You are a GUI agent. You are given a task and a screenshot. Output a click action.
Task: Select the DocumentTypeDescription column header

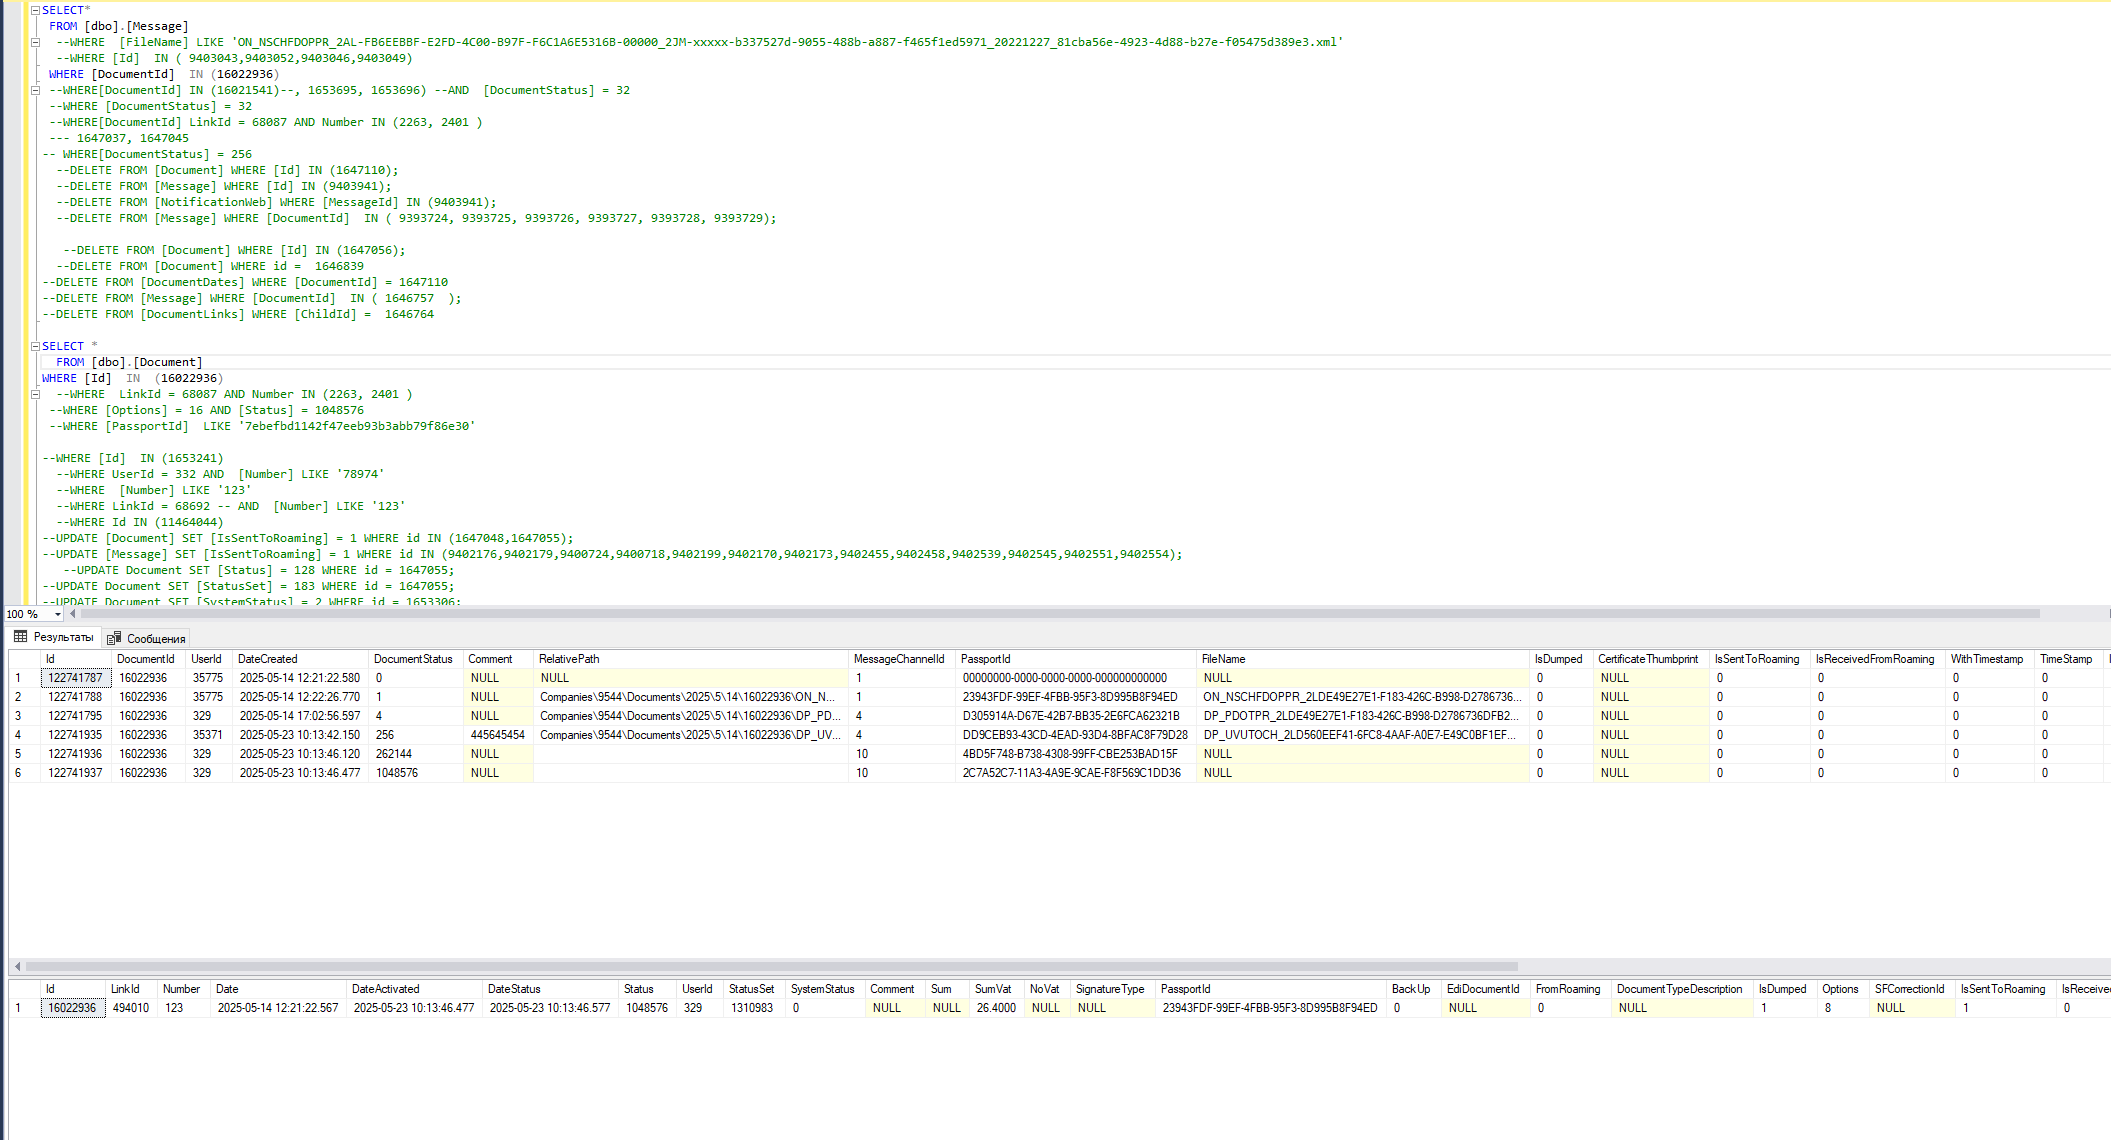click(1680, 989)
